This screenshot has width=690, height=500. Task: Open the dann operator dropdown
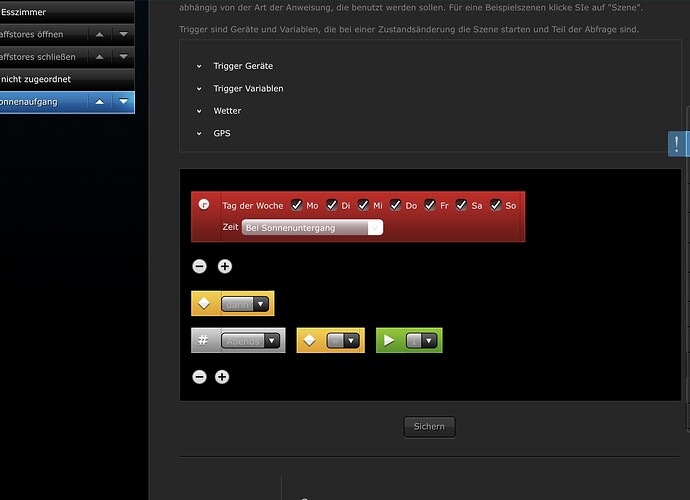click(245, 304)
